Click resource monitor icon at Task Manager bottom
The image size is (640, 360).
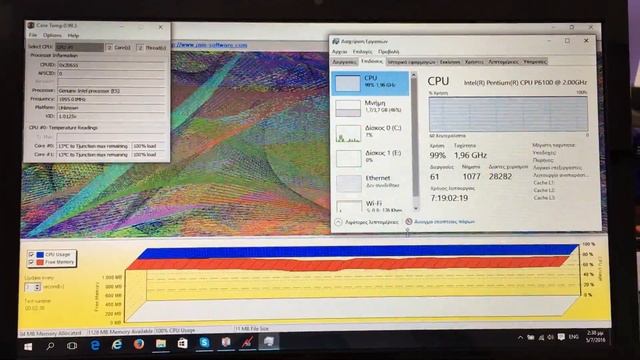(x=409, y=222)
